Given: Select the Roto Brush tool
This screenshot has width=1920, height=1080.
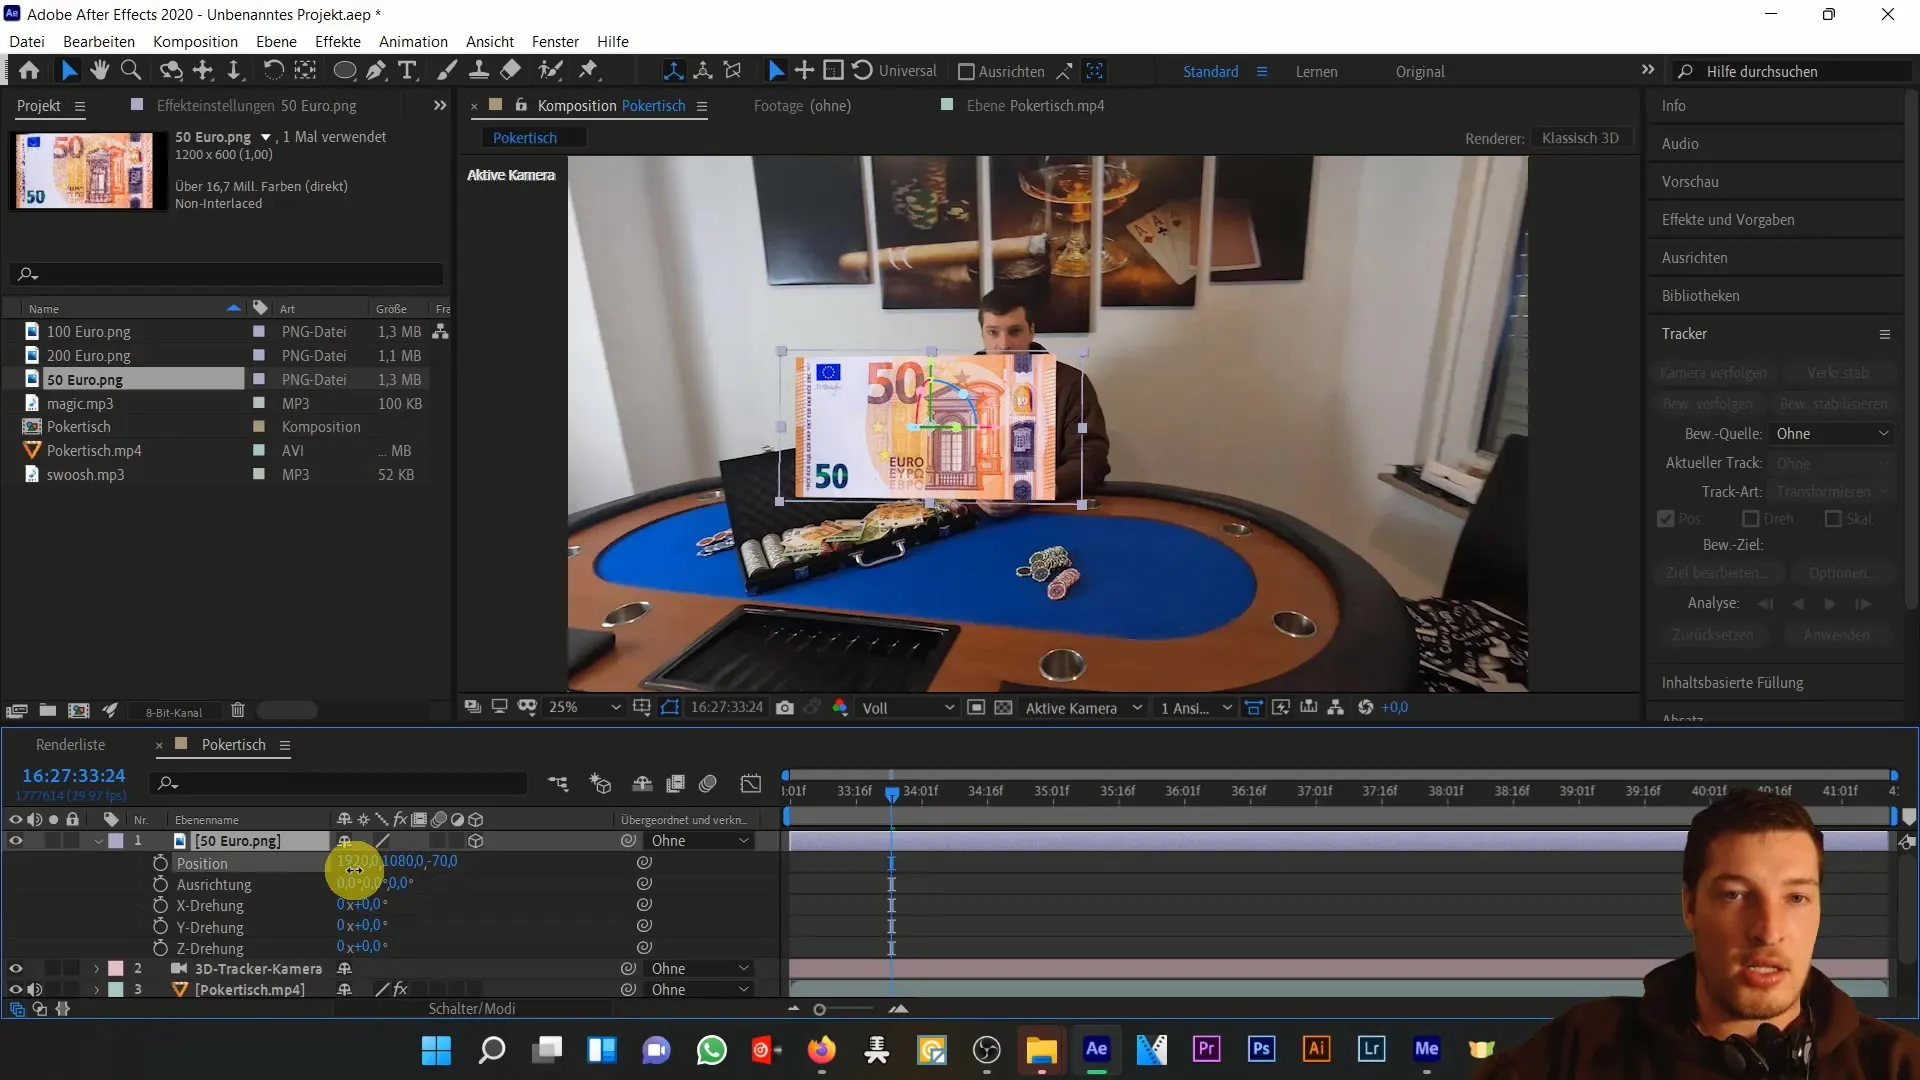Looking at the screenshot, I should click(x=550, y=70).
